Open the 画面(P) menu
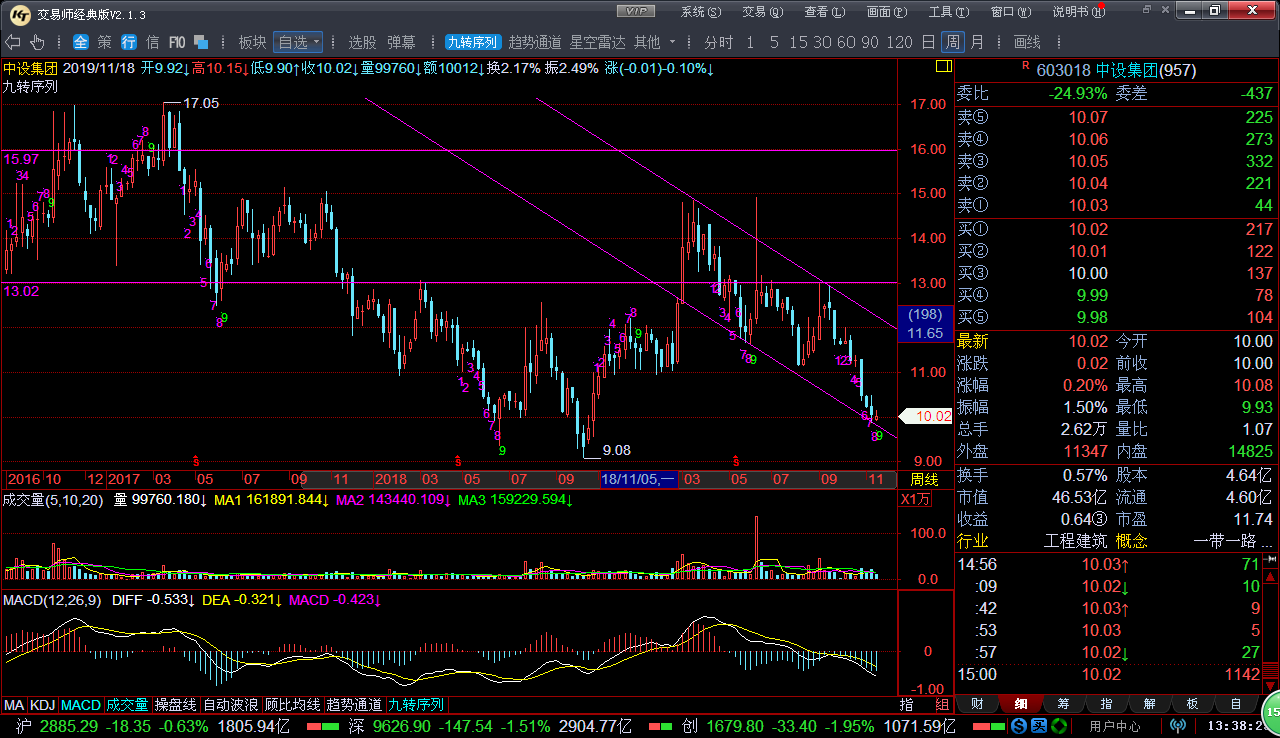This screenshot has height=738, width=1280. tap(886, 12)
